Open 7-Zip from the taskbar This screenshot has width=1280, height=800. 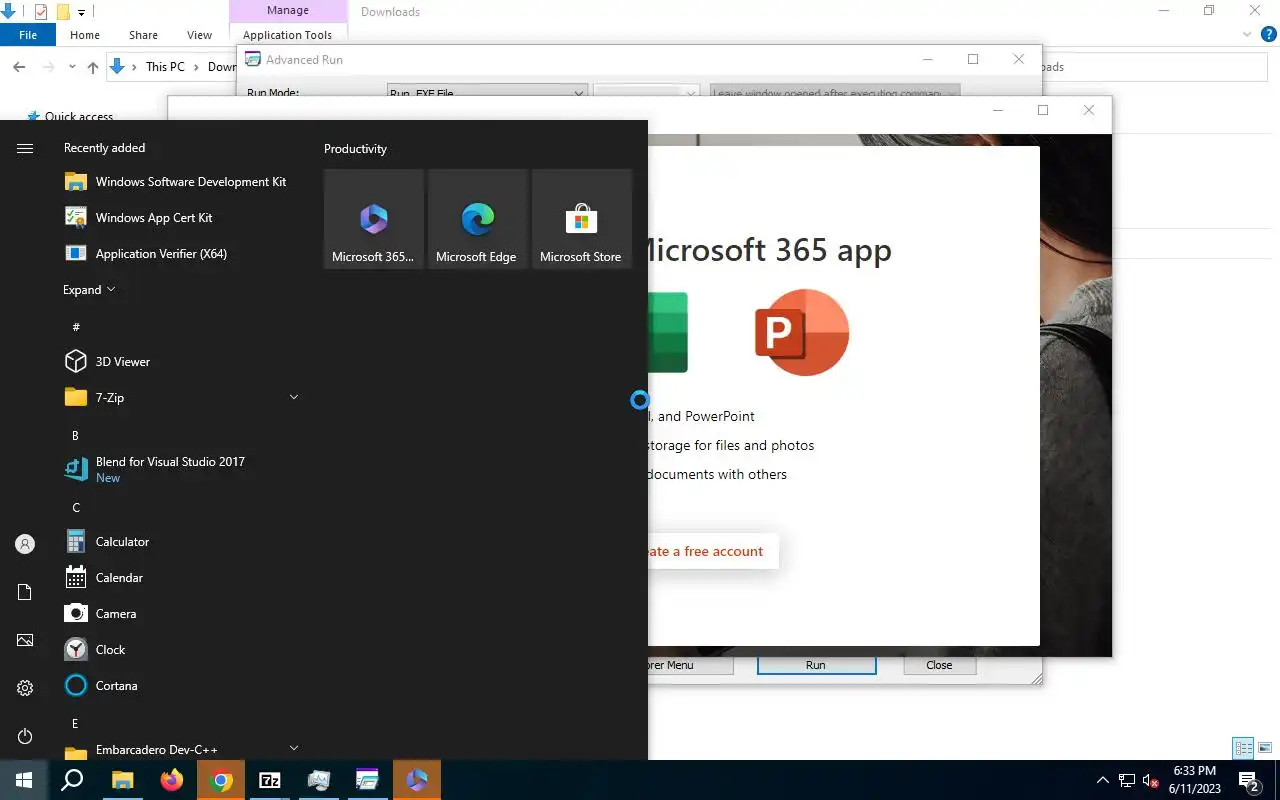(270, 780)
